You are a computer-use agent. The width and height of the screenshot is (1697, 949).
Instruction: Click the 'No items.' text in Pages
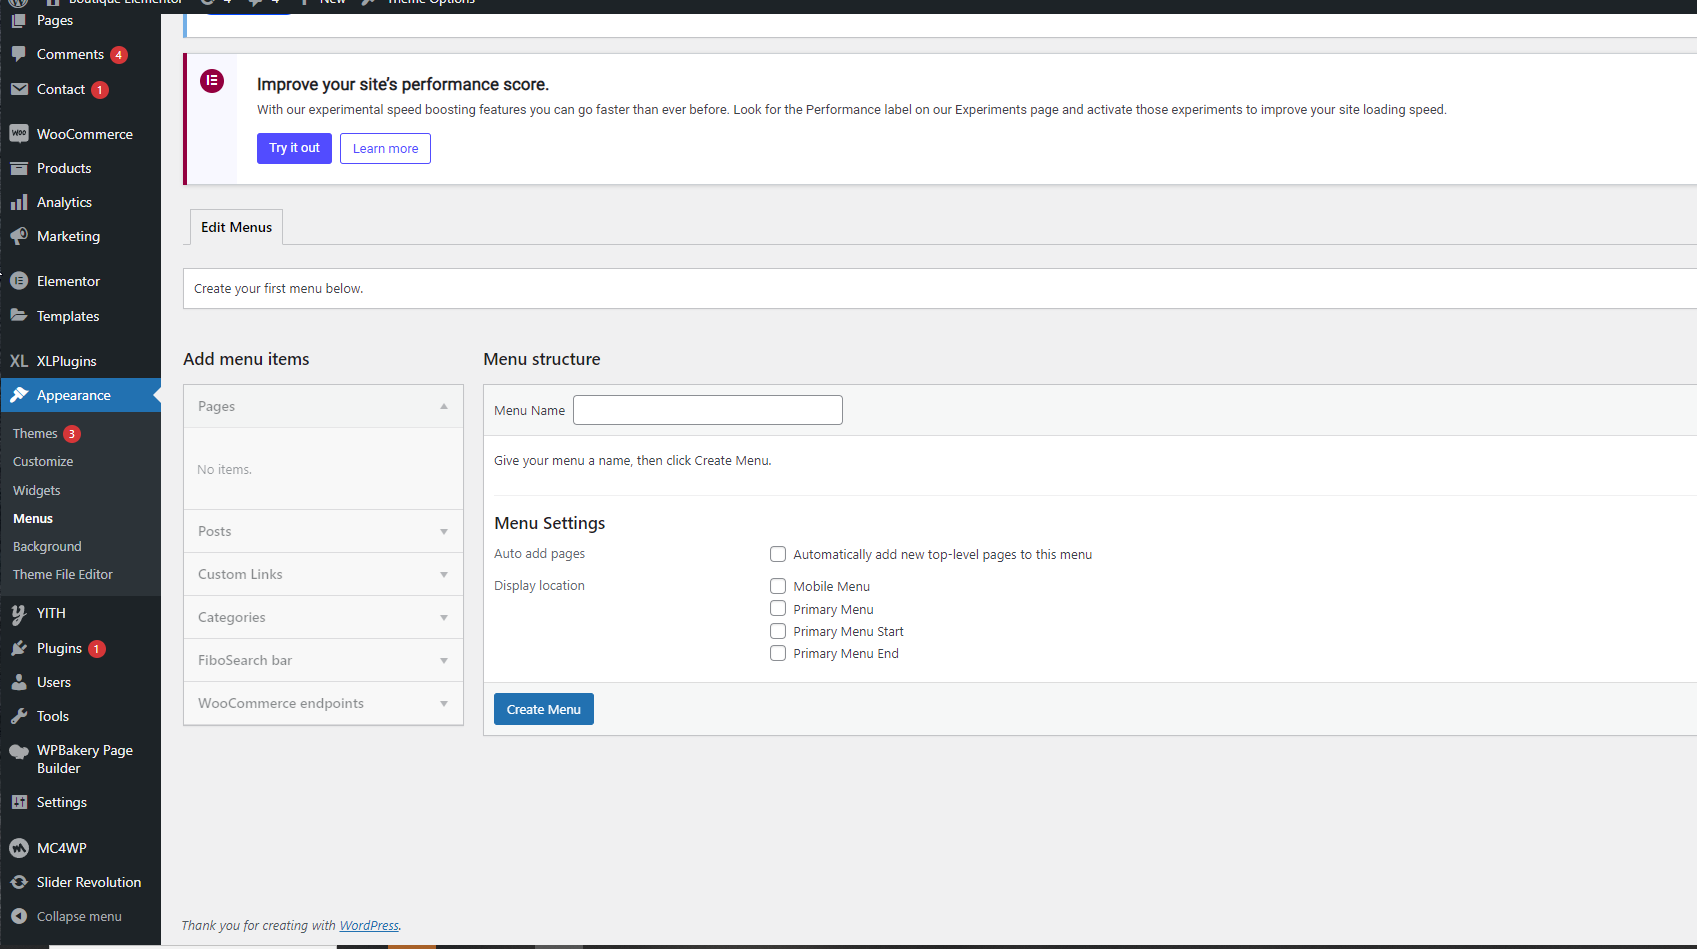224,469
